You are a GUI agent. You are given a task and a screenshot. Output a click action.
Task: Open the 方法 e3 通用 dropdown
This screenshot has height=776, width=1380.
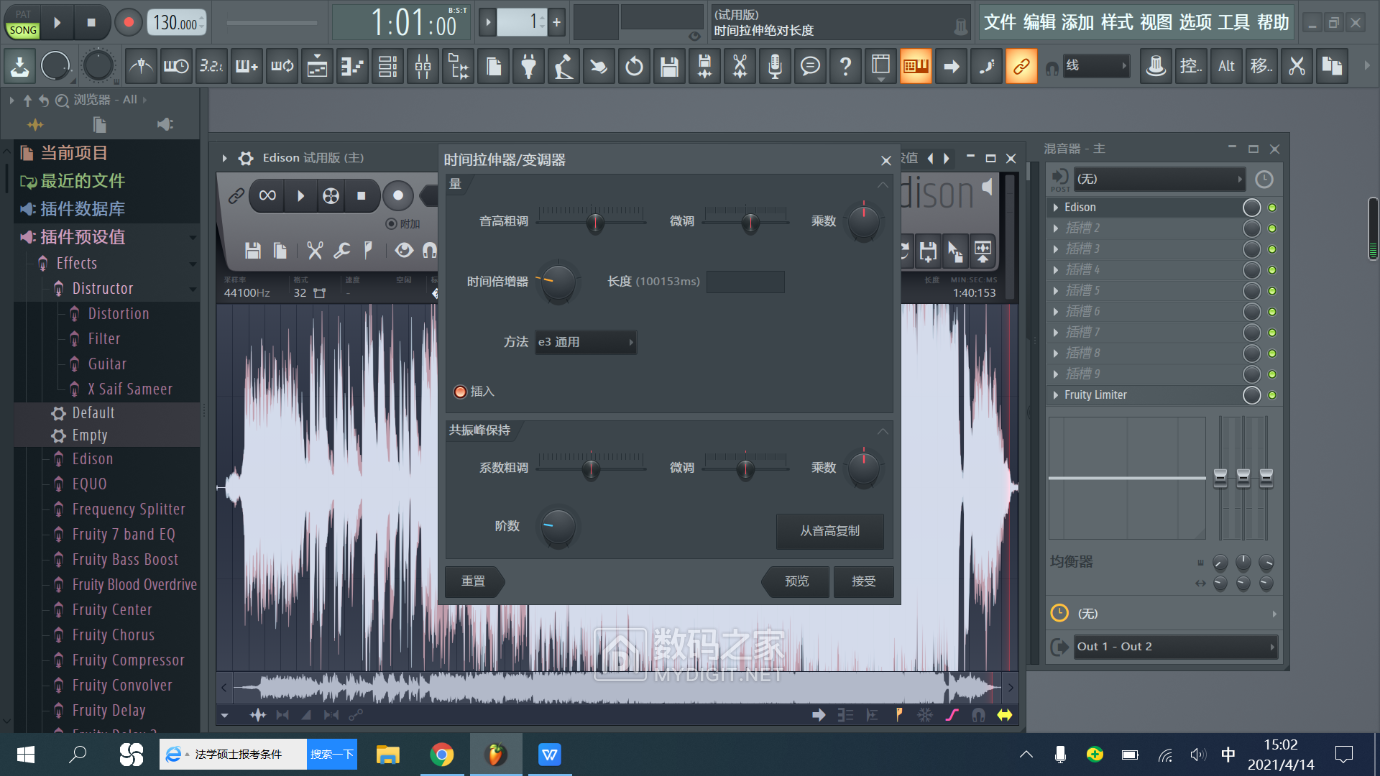[x=585, y=342]
